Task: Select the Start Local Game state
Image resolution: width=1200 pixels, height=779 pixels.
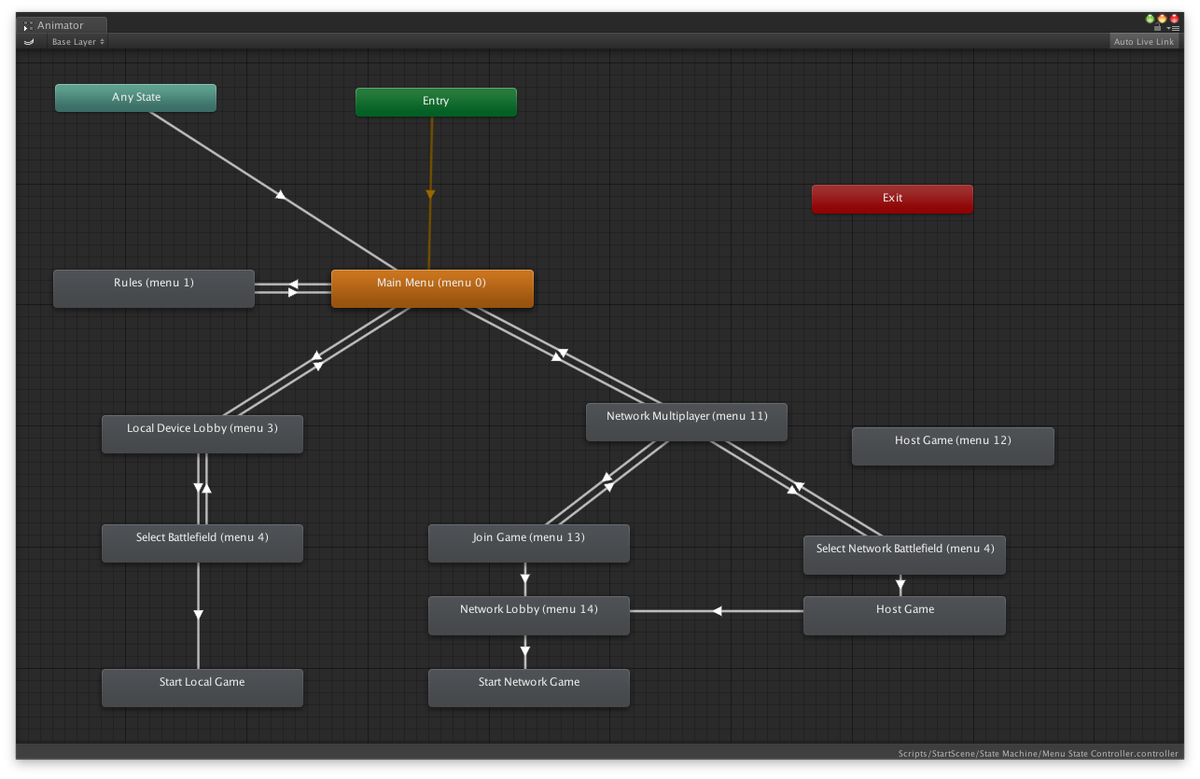Action: coord(202,688)
